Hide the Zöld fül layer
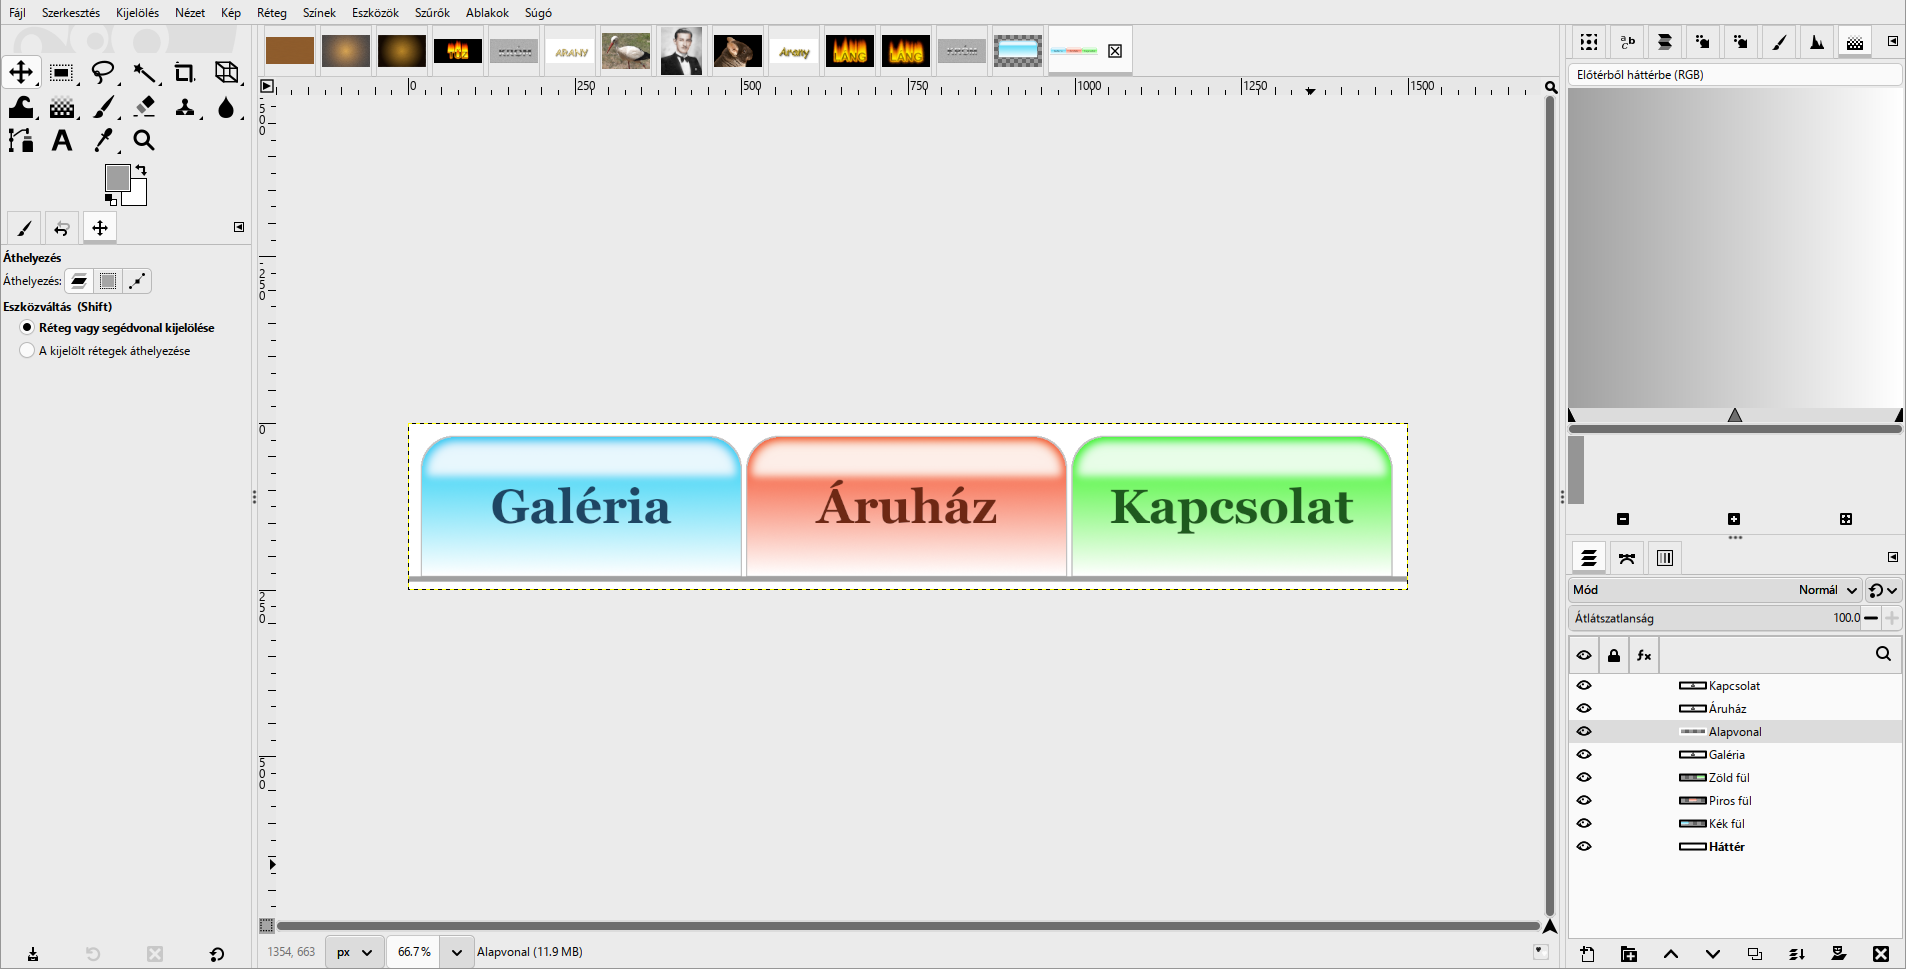1906x969 pixels. point(1584,778)
